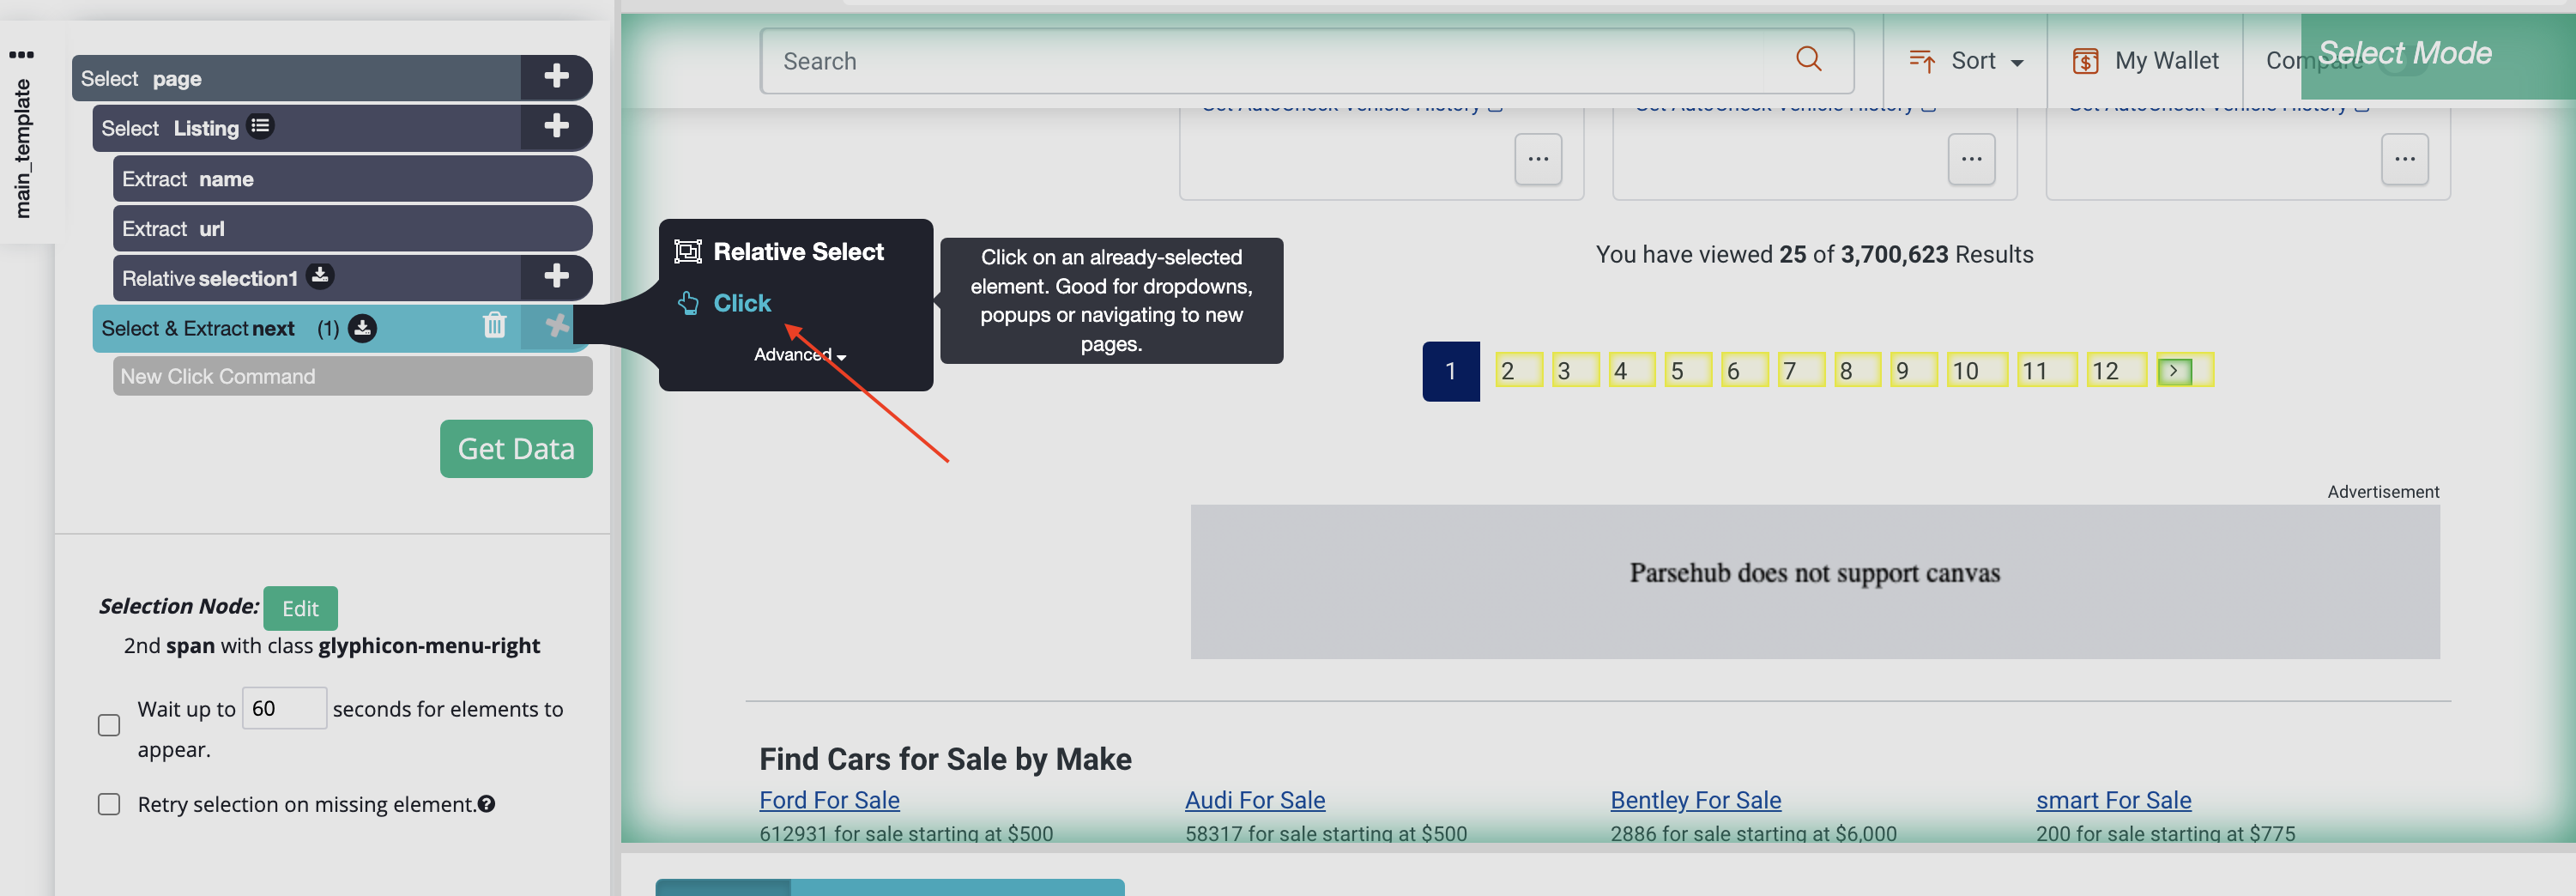This screenshot has height=896, width=2576.
Task: Click the Select Mode banner
Action: coord(2437,55)
